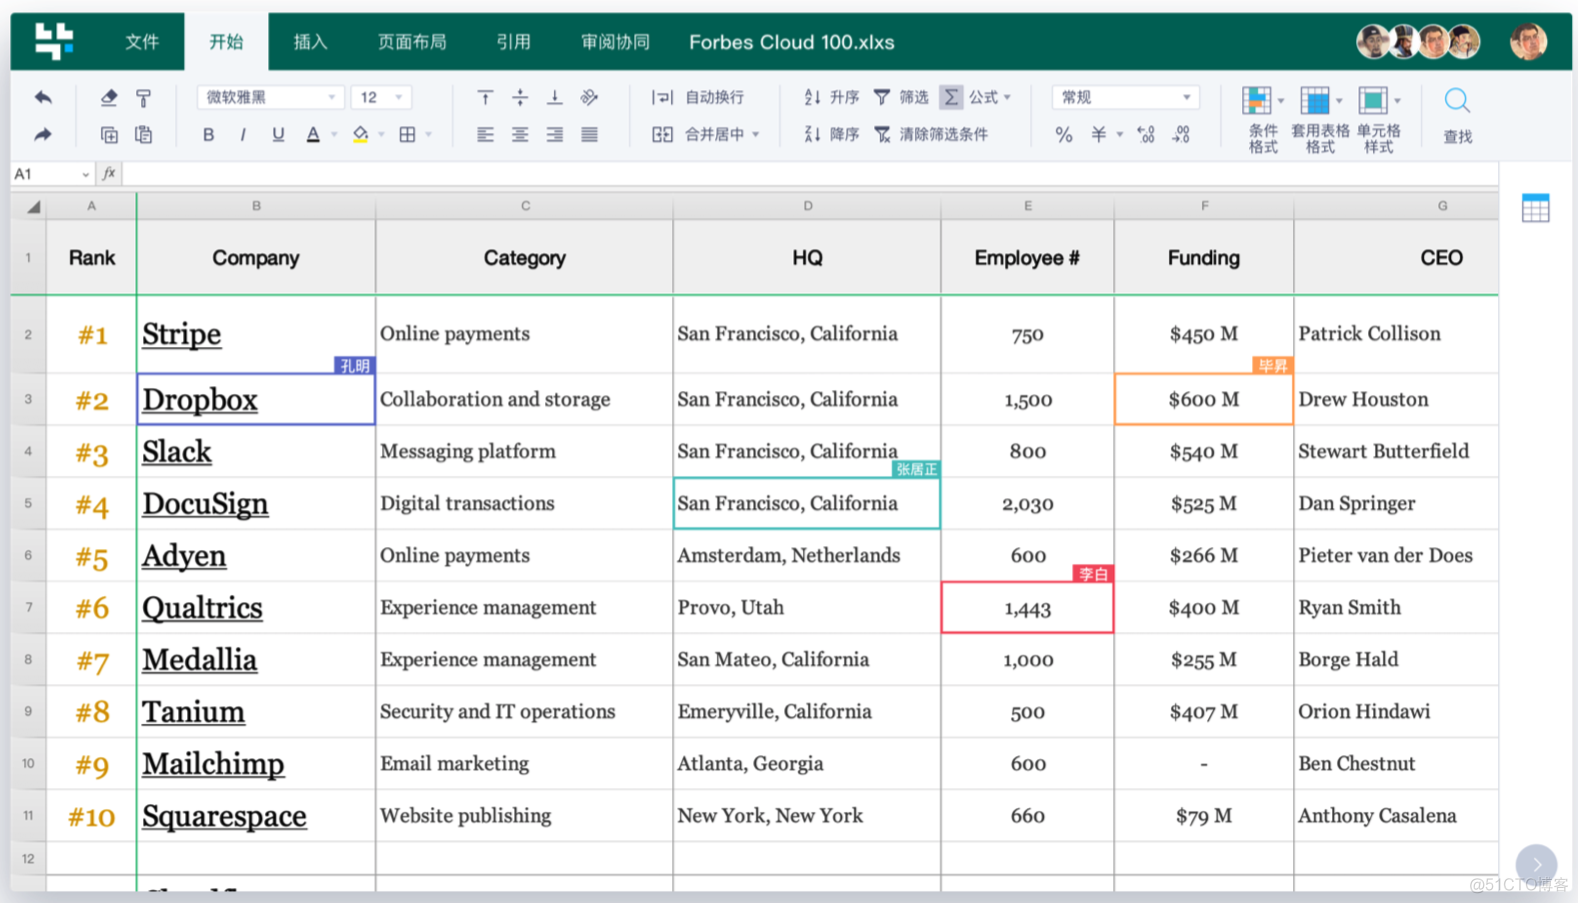This screenshot has width=1578, height=903.
Task: Toggle underline formatting
Action: tap(278, 134)
